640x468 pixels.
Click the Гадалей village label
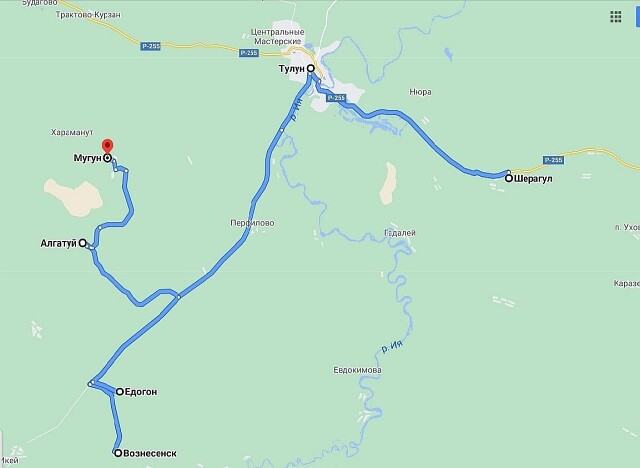[400, 233]
